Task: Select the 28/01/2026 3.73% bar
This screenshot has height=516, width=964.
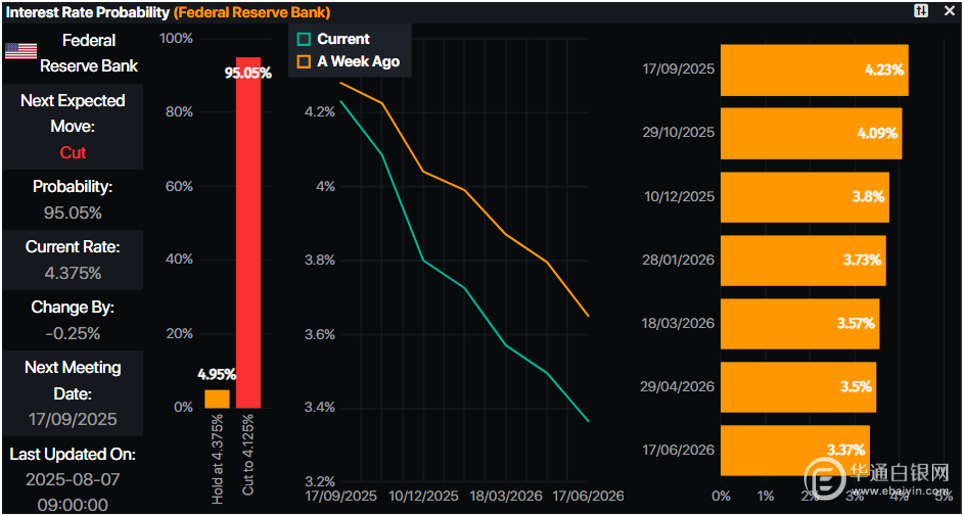Action: pyautogui.click(x=803, y=260)
